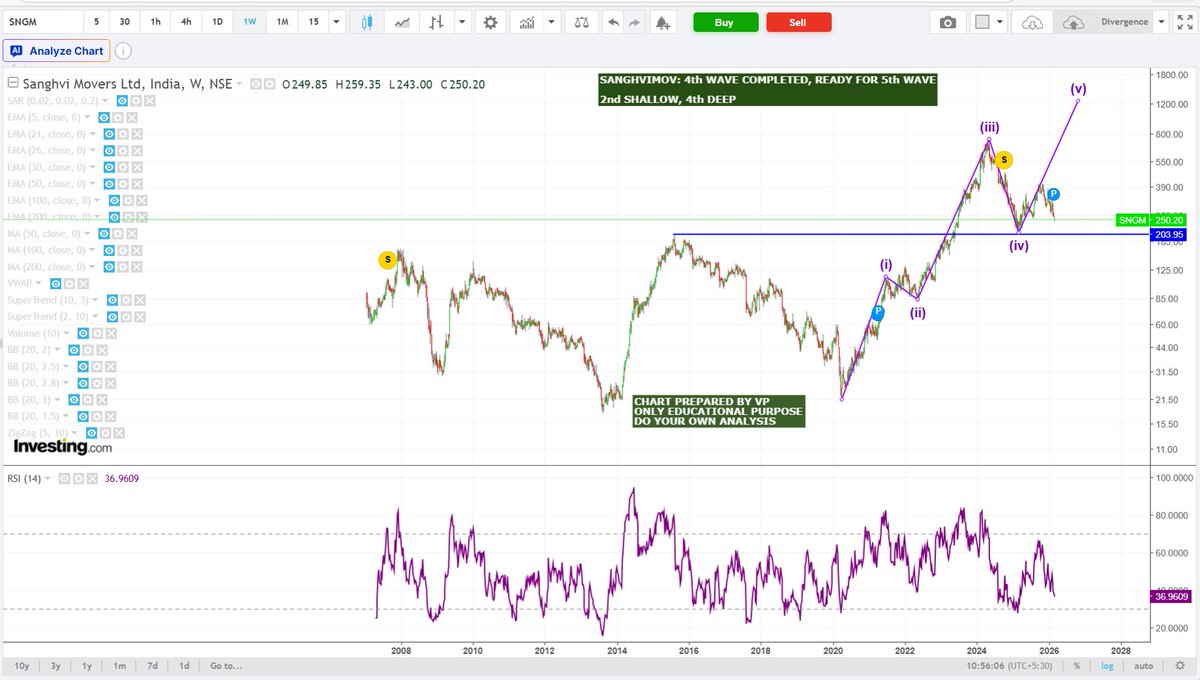Image resolution: width=1200 pixels, height=680 pixels.
Task: Redo chart action arrow
Action: click(634, 22)
